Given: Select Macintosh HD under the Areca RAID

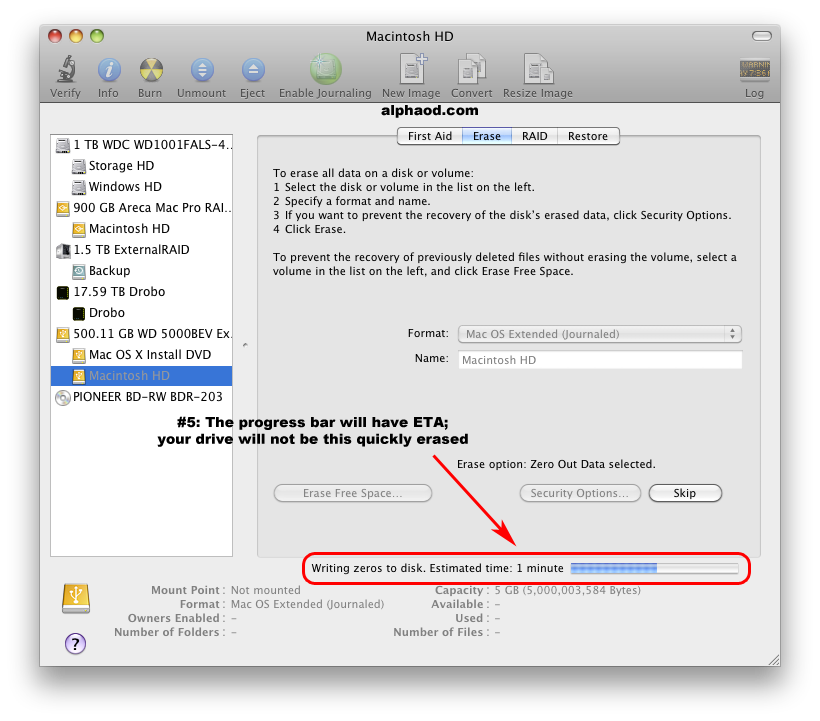Looking at the screenshot, I should pos(142,228).
